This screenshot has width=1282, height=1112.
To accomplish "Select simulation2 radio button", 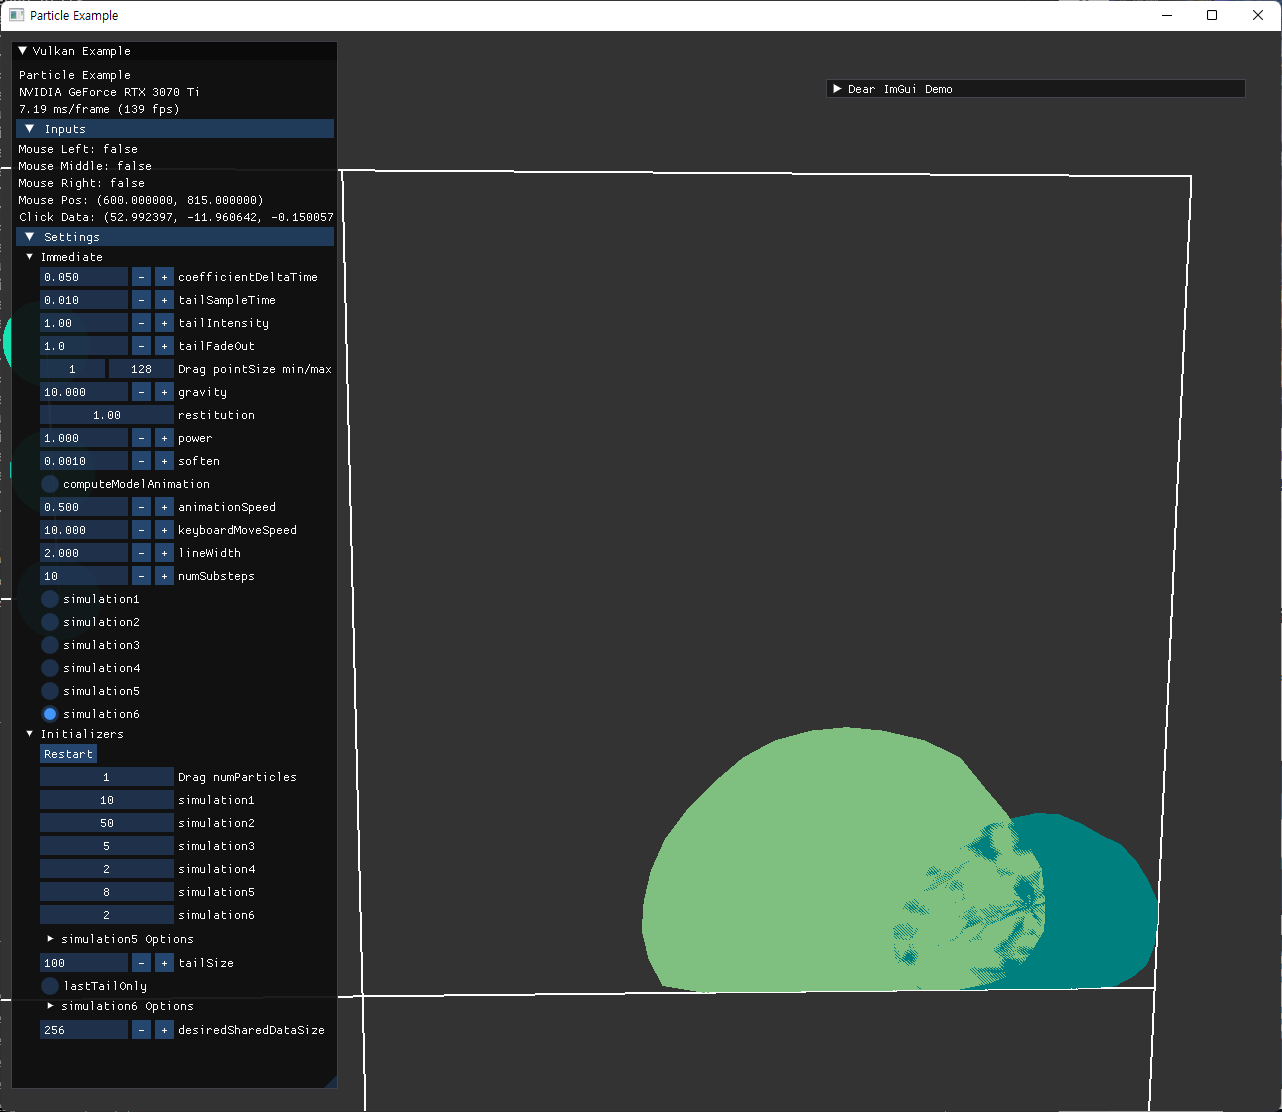I will click(50, 622).
